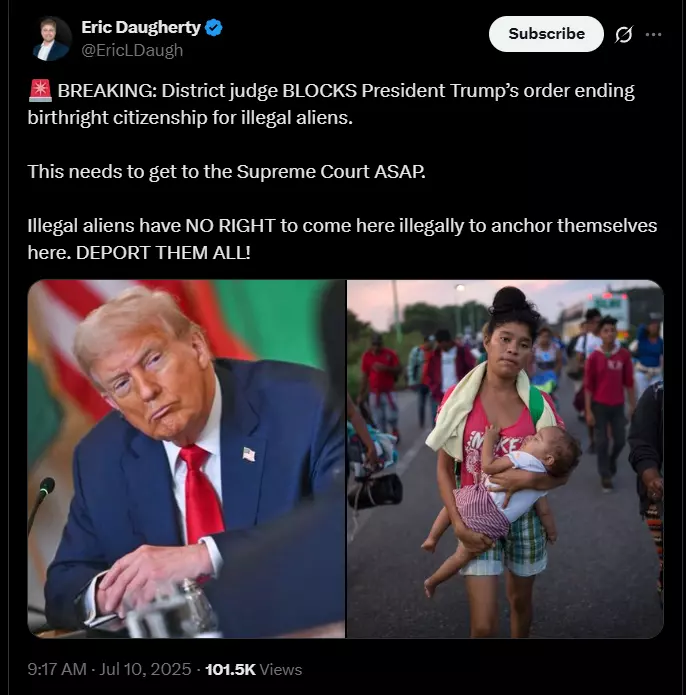Screen dimensions: 686x695
Task: Open the left photo of Trump in suit
Action: coord(186,459)
